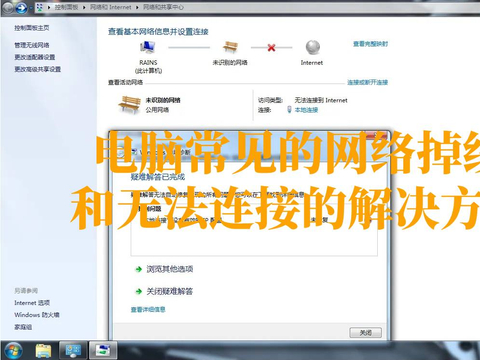Viewport: 480px width, 360px height.
Task: Open 更改适配器设置 in sidebar
Action: coord(34,57)
